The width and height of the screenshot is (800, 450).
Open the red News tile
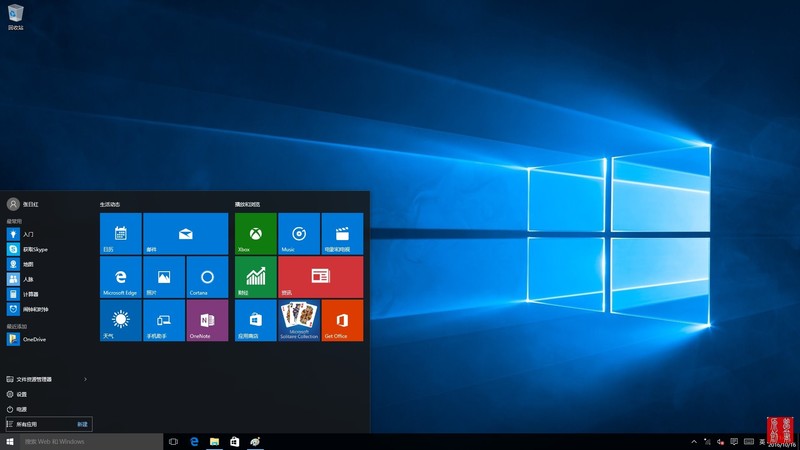[320, 277]
